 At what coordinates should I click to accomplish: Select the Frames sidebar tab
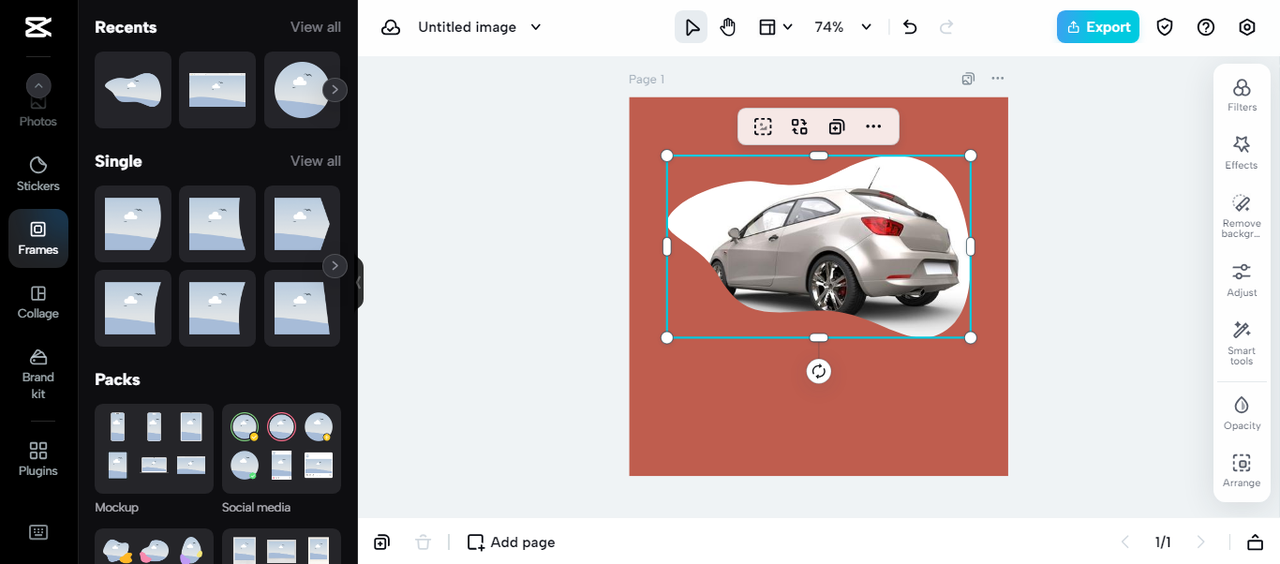38,238
